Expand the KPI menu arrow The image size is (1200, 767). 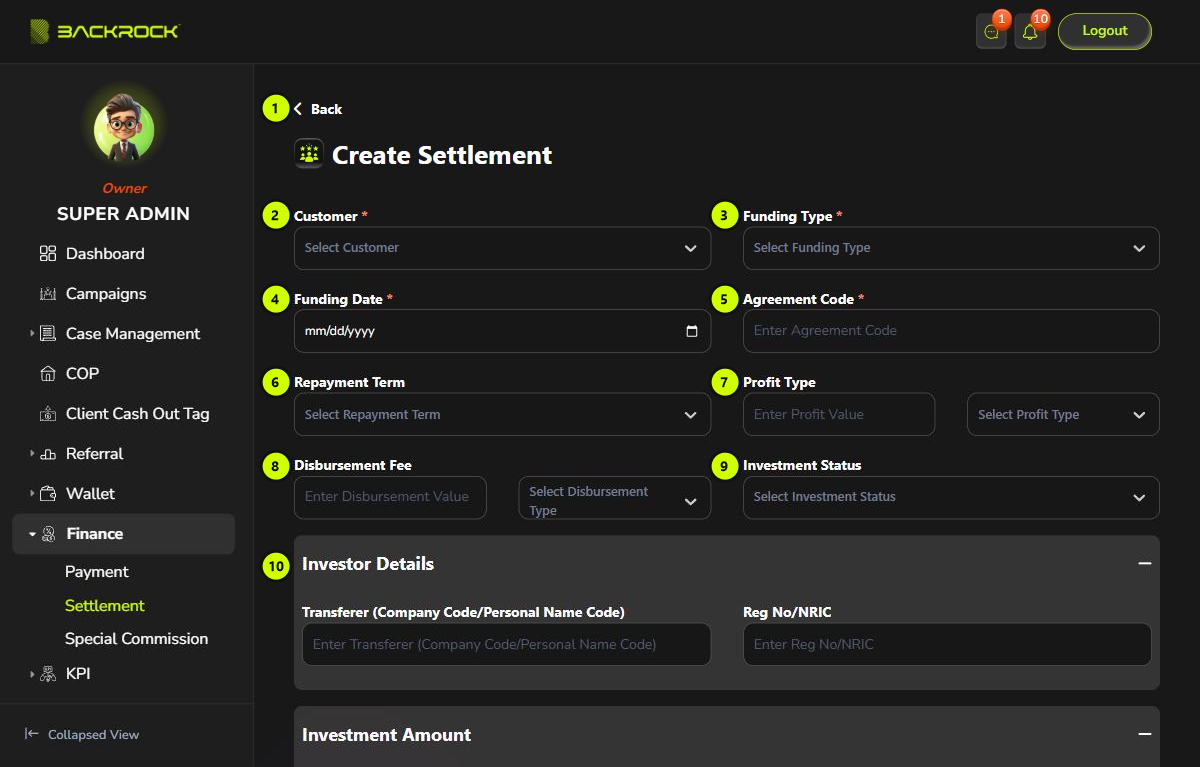(x=32, y=674)
